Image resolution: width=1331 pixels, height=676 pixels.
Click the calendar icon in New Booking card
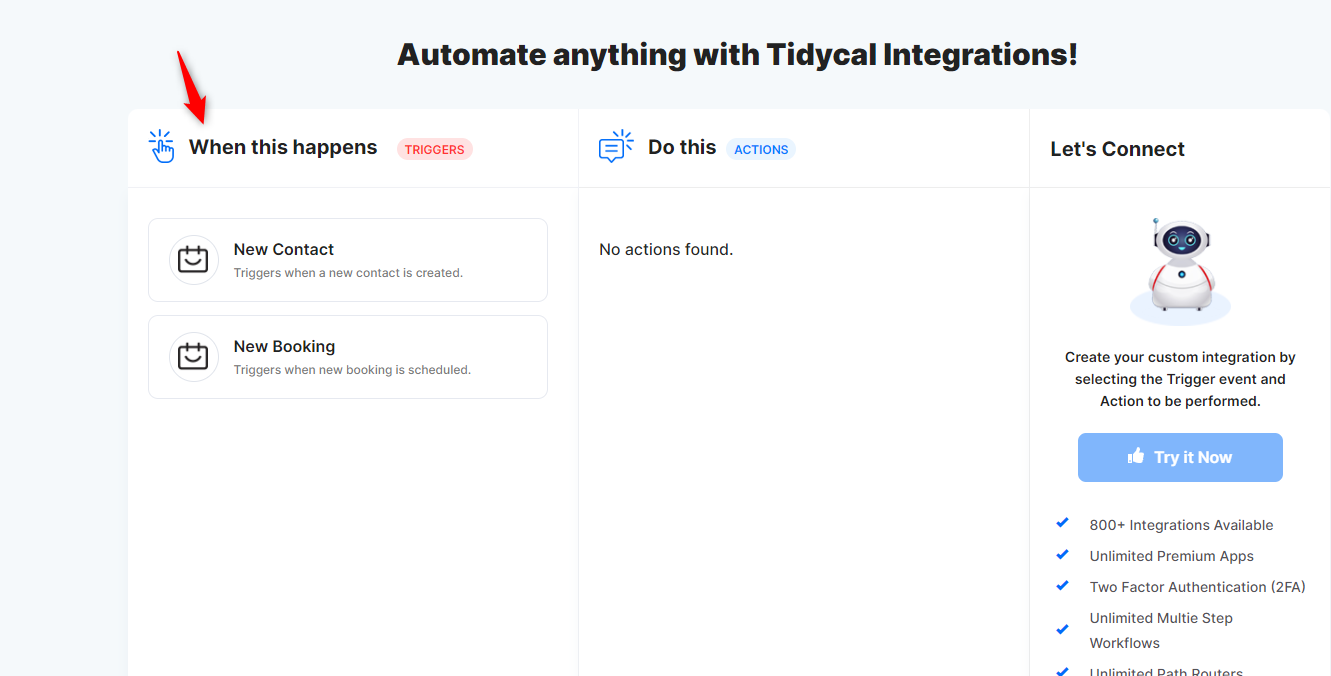(193, 357)
